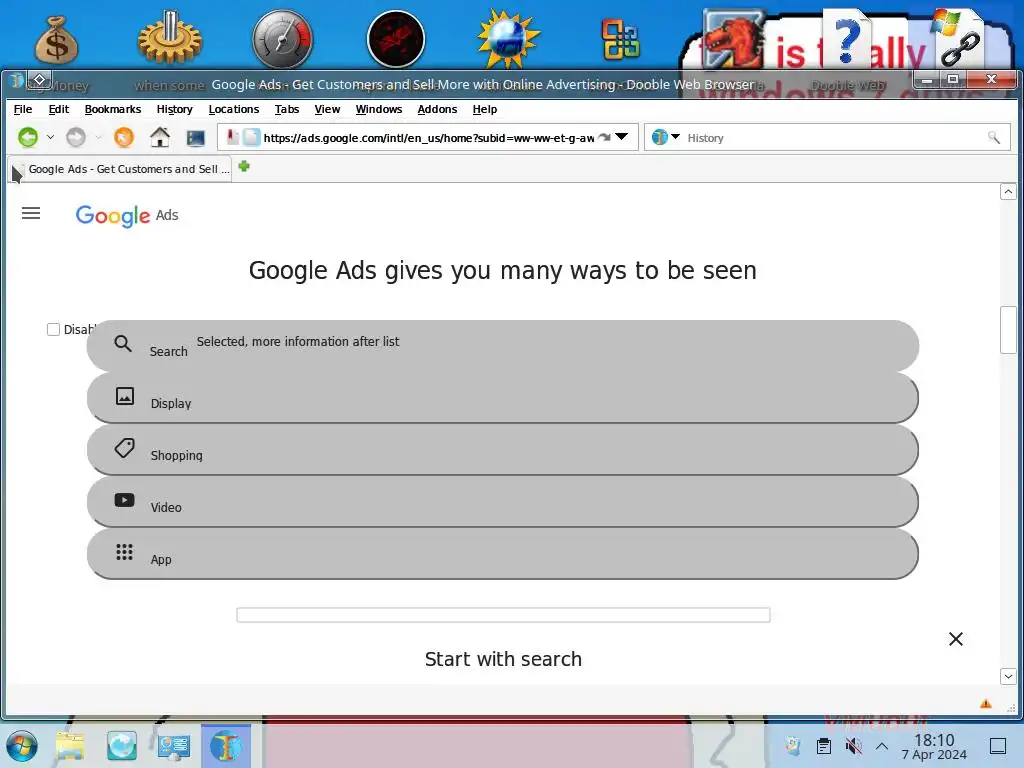Select the Video campaign type row
Viewport: 1024px width, 768px height.
(503, 502)
